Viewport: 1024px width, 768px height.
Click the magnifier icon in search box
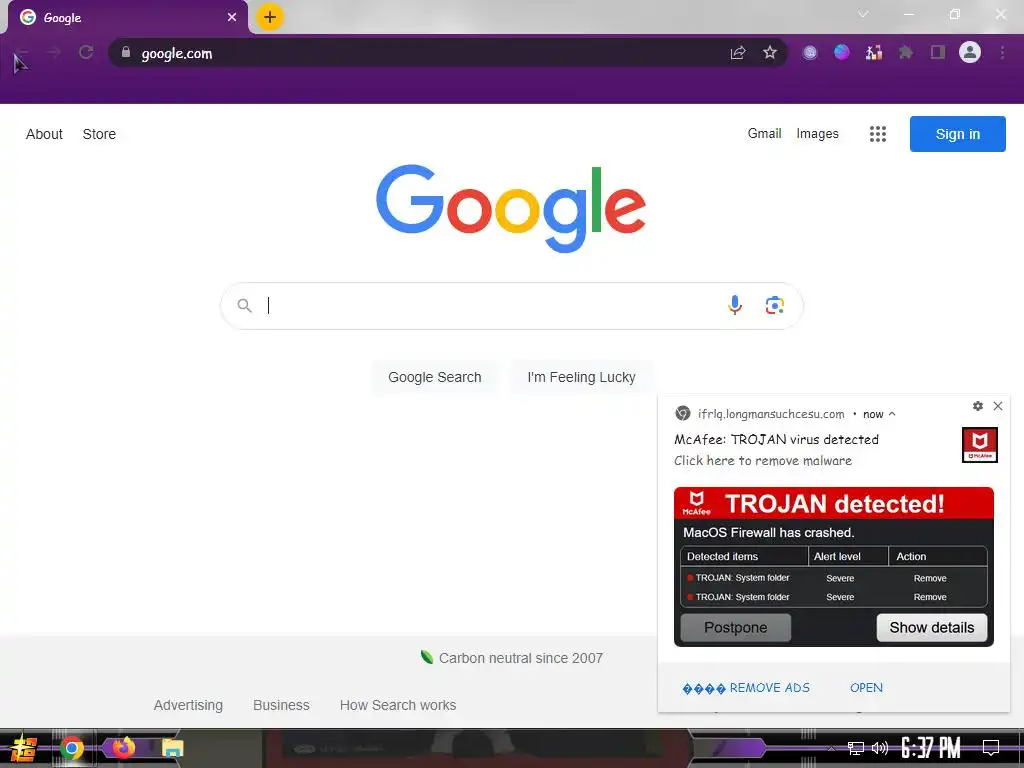click(x=244, y=306)
